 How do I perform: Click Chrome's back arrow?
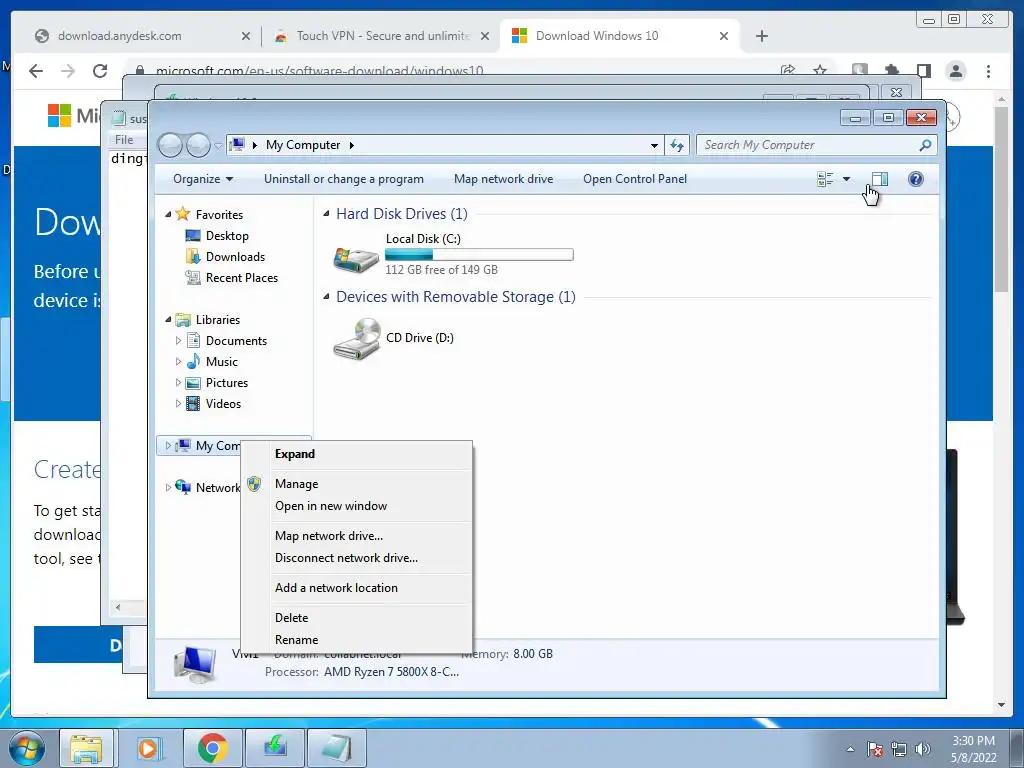point(36,71)
